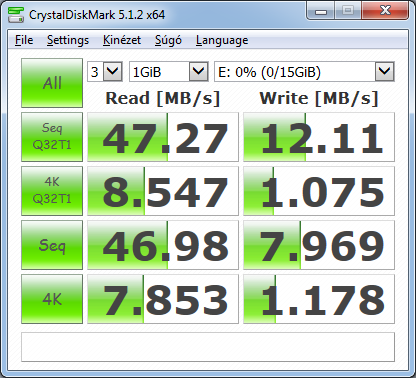The image size is (416, 378).
Task: Open the Súgó menu
Action: [168, 40]
